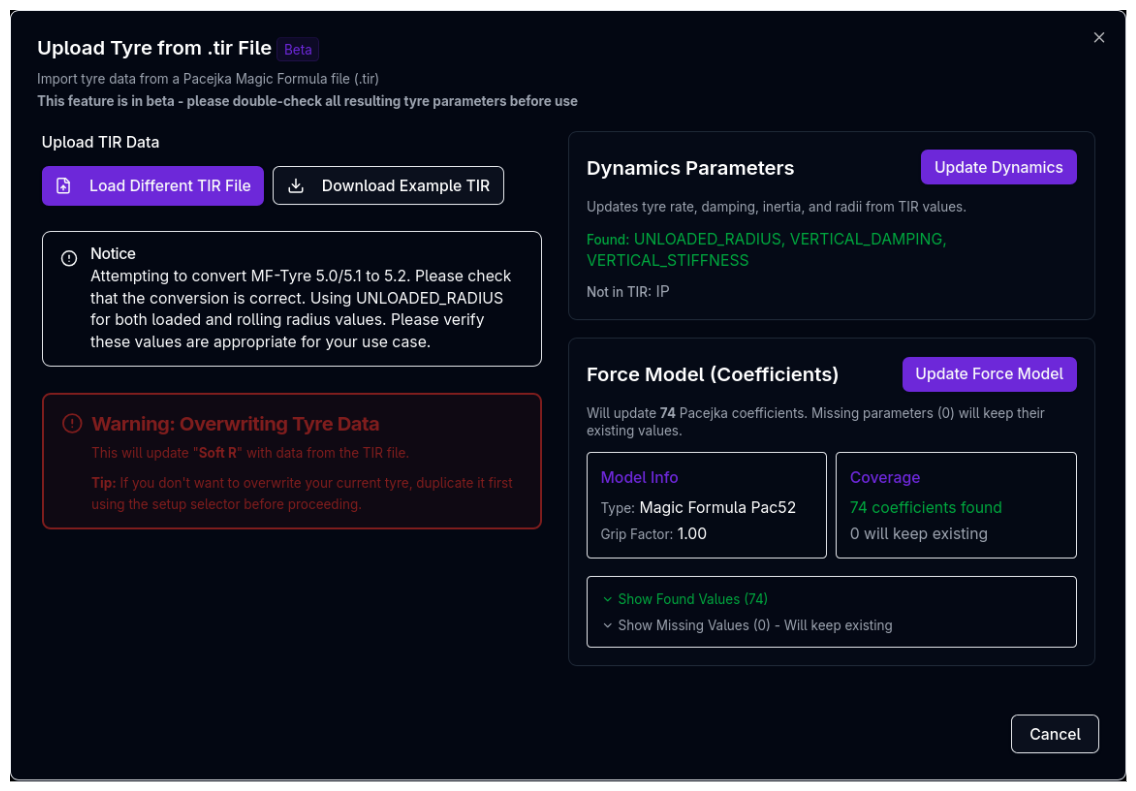The height and width of the screenshot is (791, 1136).
Task: Click the file upload icon on Load button
Action: point(64,186)
